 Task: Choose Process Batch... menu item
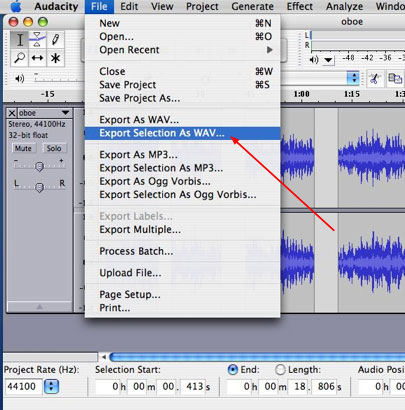(x=183, y=251)
